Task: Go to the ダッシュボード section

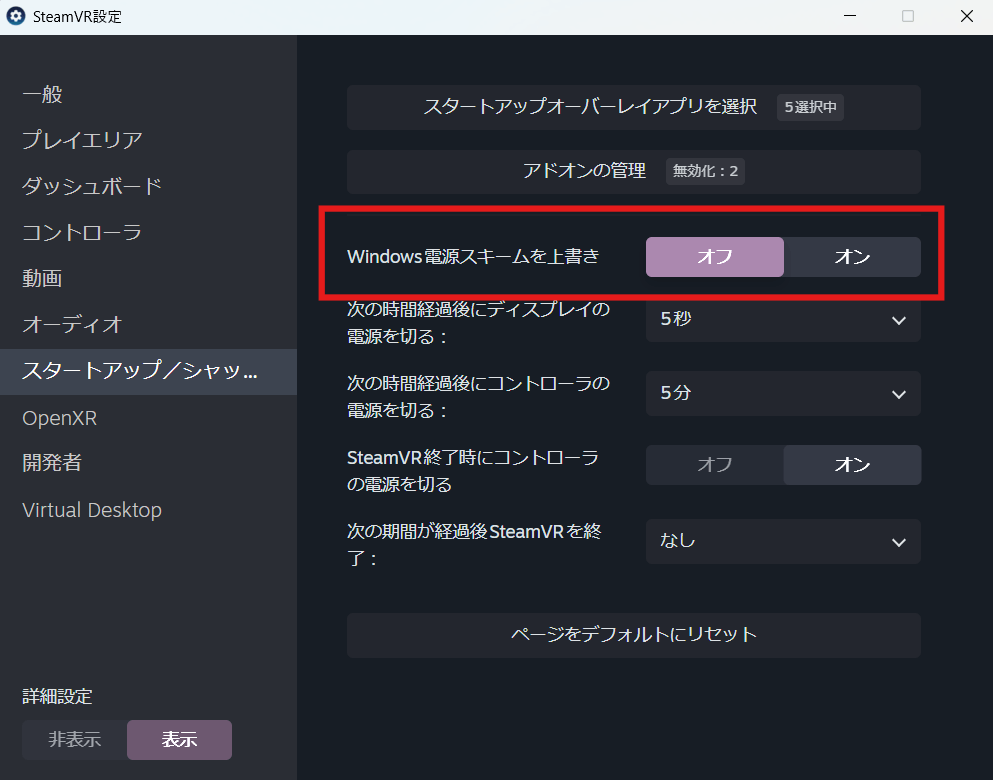Action: pos(92,187)
